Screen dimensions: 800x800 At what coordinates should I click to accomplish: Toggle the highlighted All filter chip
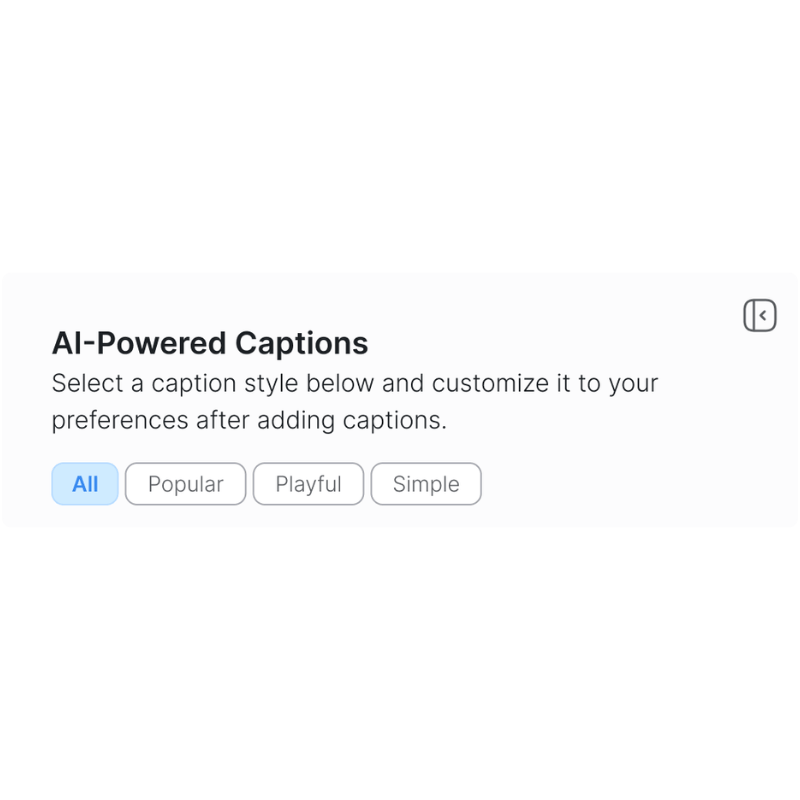coord(85,484)
